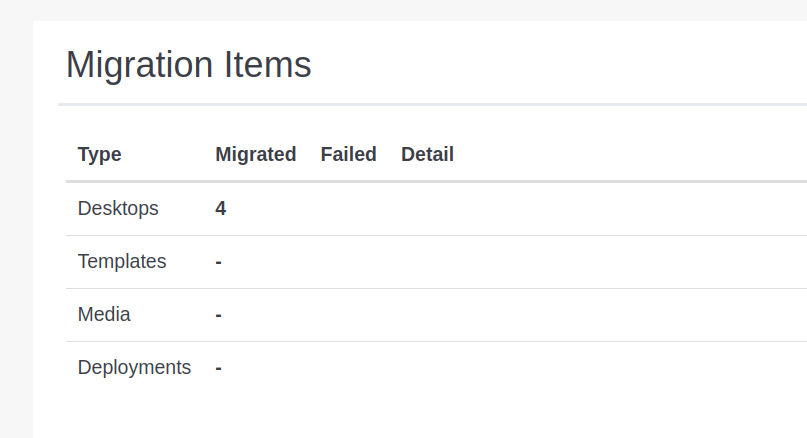This screenshot has height=438, width=807.
Task: Click the Type column header
Action: pos(99,154)
